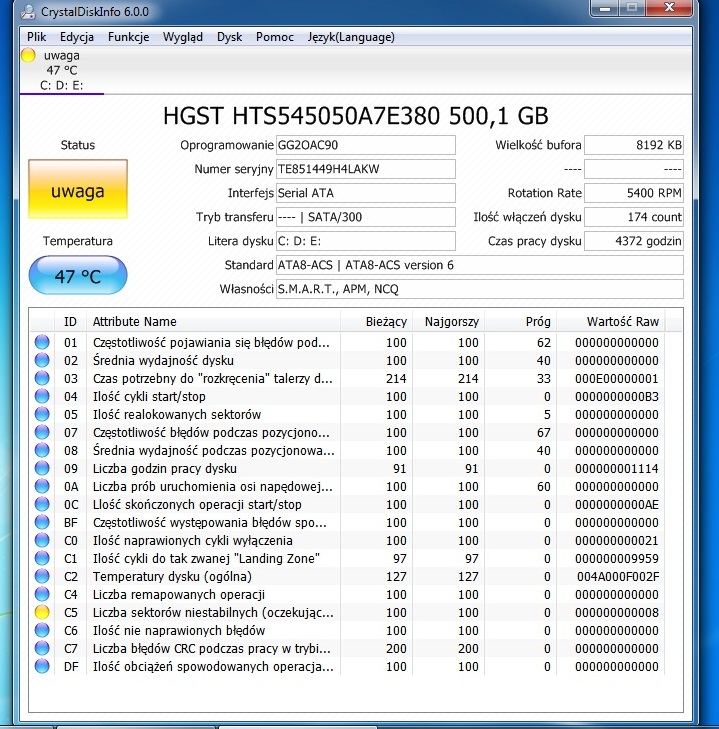Click the status icon of attribute 07

tap(42, 432)
